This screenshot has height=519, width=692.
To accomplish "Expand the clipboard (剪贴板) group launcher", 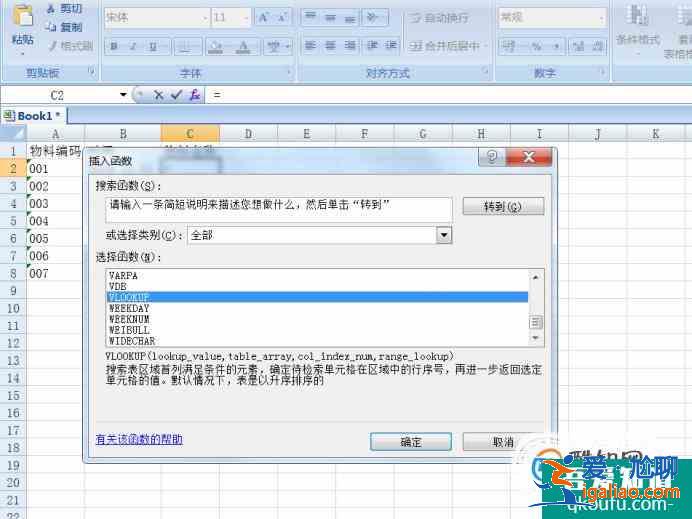I will 92,71.
